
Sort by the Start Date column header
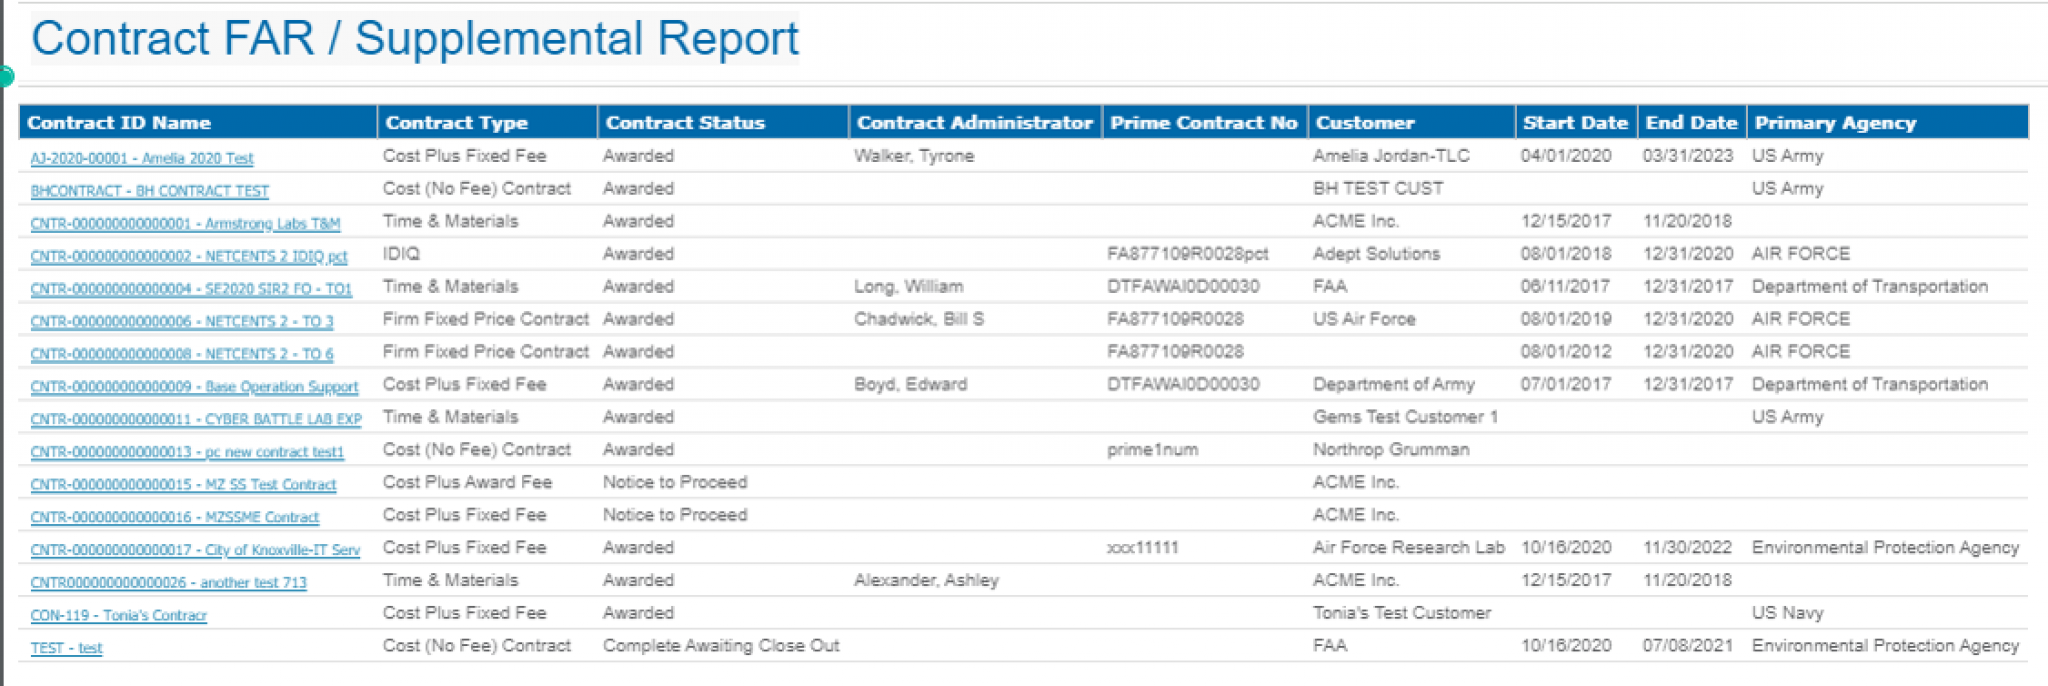[x=1576, y=122]
